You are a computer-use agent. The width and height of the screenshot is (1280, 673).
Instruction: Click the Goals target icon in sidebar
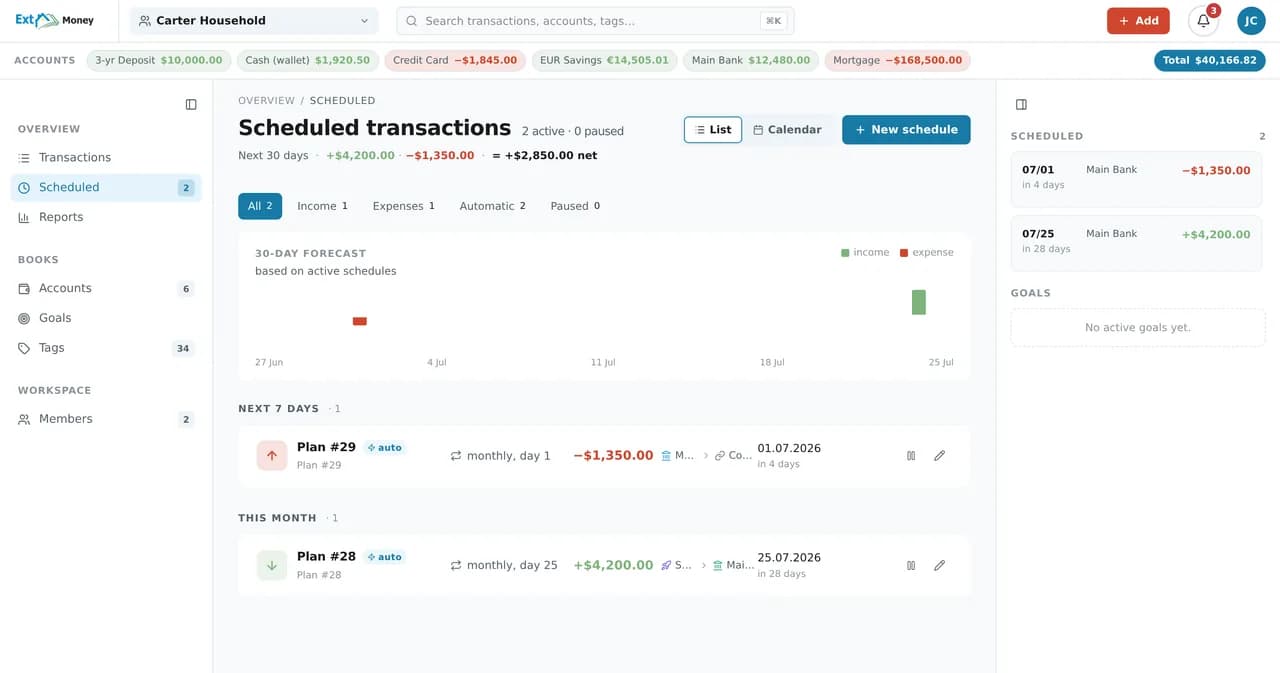coord(24,318)
